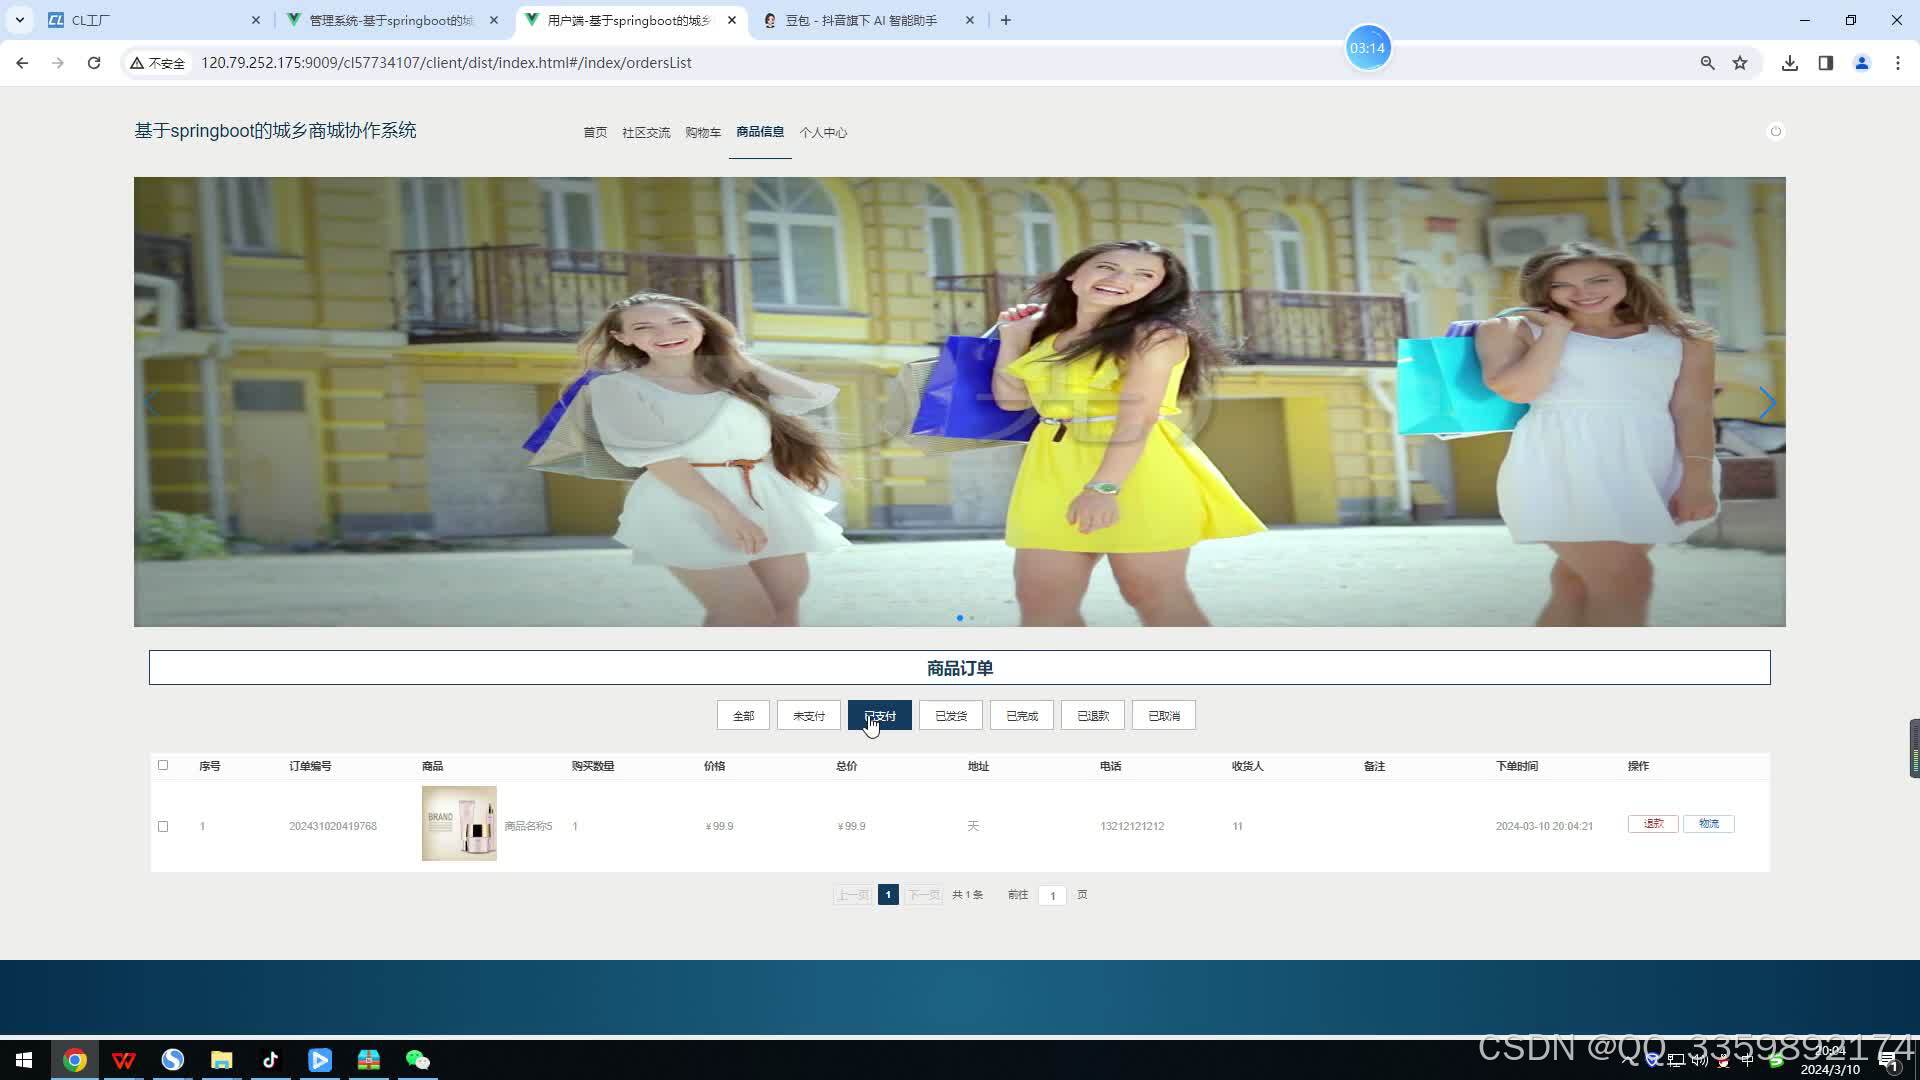Filter orders by 已发货
This screenshot has height=1080, width=1920.
(951, 716)
